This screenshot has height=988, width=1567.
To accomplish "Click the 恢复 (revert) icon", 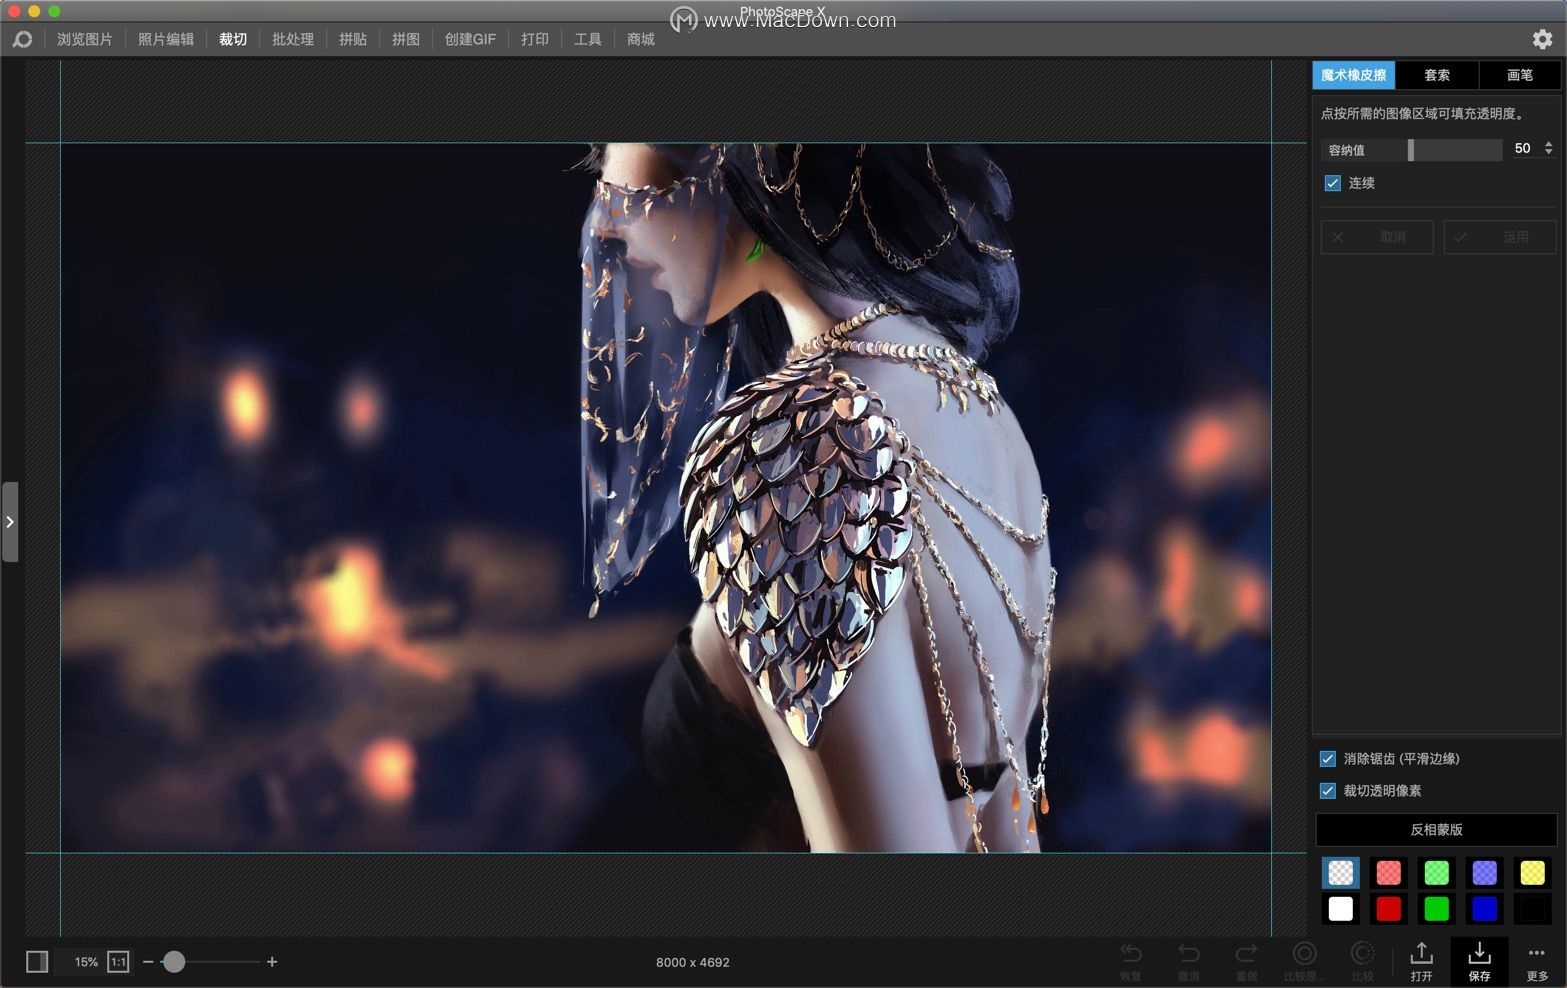I will (1131, 961).
